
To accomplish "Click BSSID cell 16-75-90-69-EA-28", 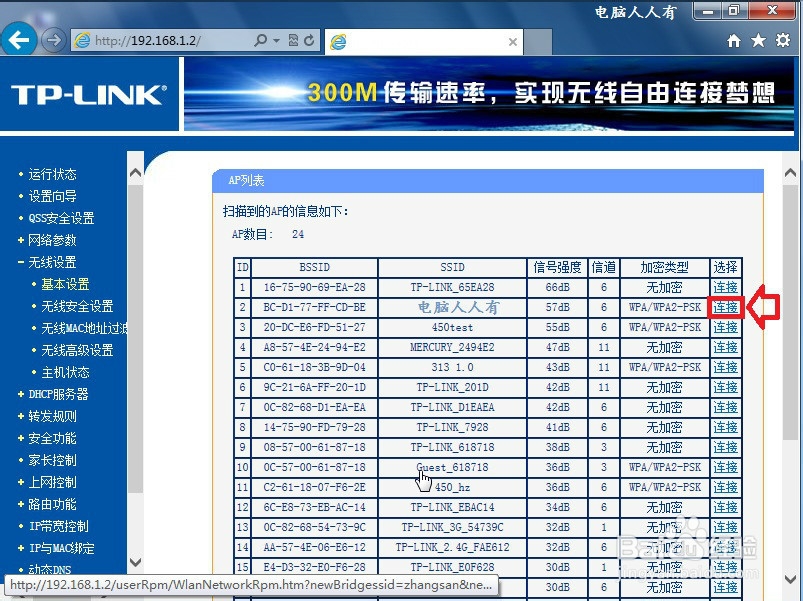I will pos(314,287).
